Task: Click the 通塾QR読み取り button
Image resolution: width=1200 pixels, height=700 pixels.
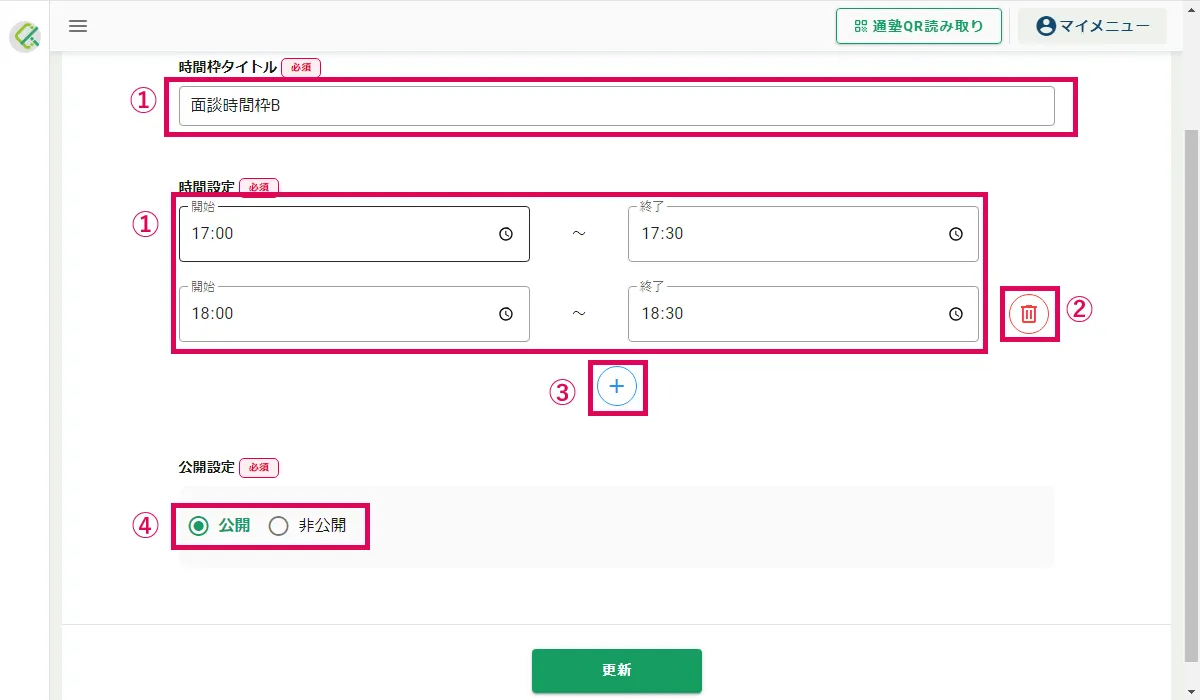Action: tap(919, 27)
